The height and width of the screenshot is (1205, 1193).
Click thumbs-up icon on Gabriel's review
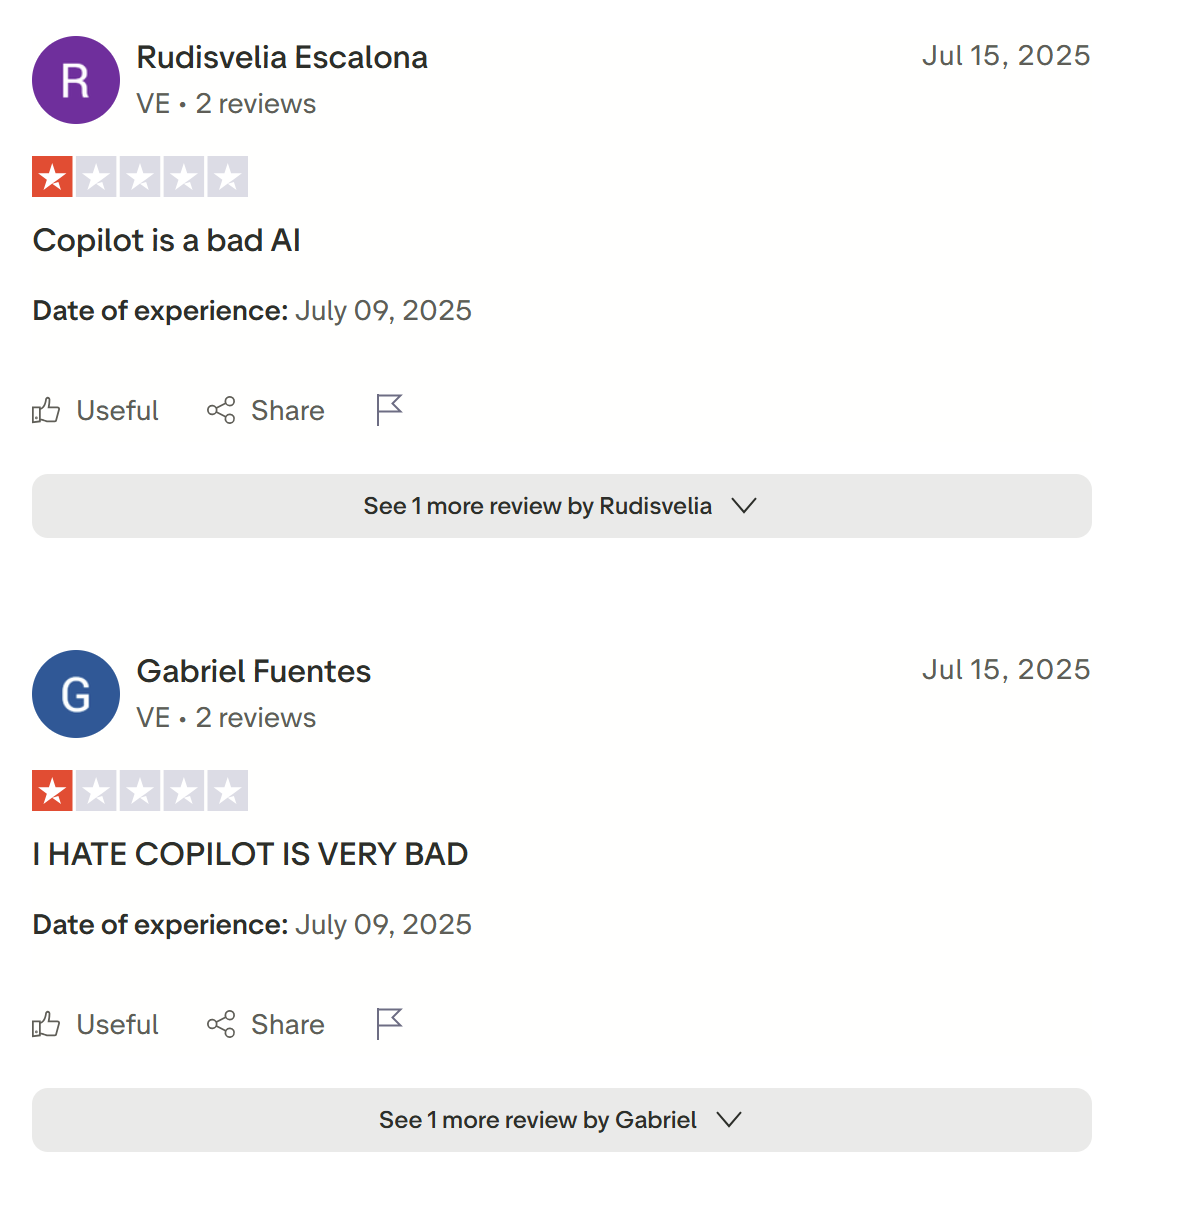[x=46, y=1024]
